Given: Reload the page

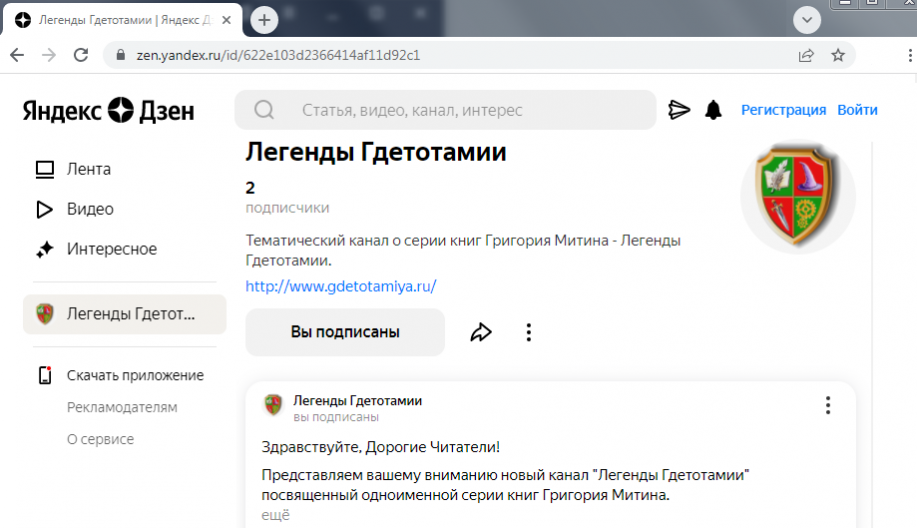Looking at the screenshot, I should [81, 55].
